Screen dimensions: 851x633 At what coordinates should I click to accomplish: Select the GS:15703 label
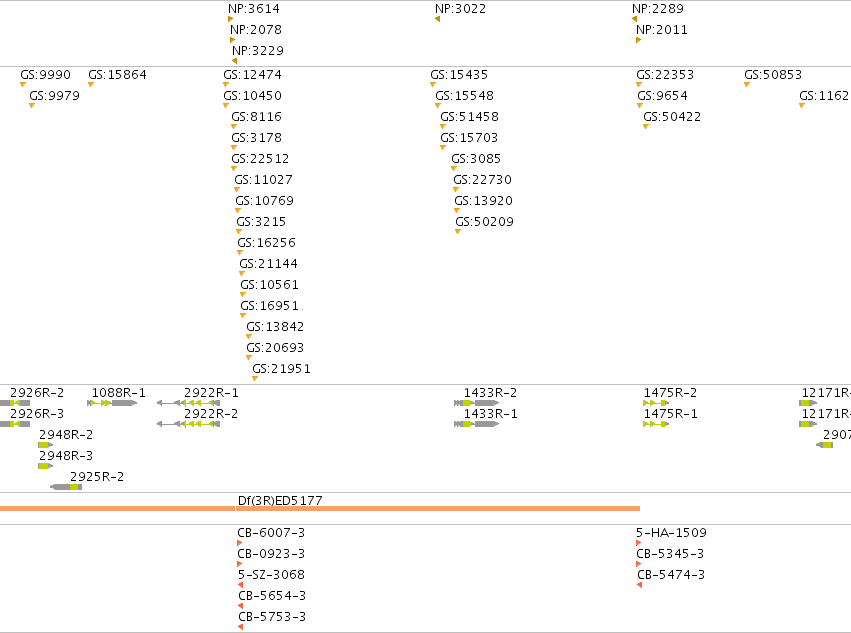(469, 138)
